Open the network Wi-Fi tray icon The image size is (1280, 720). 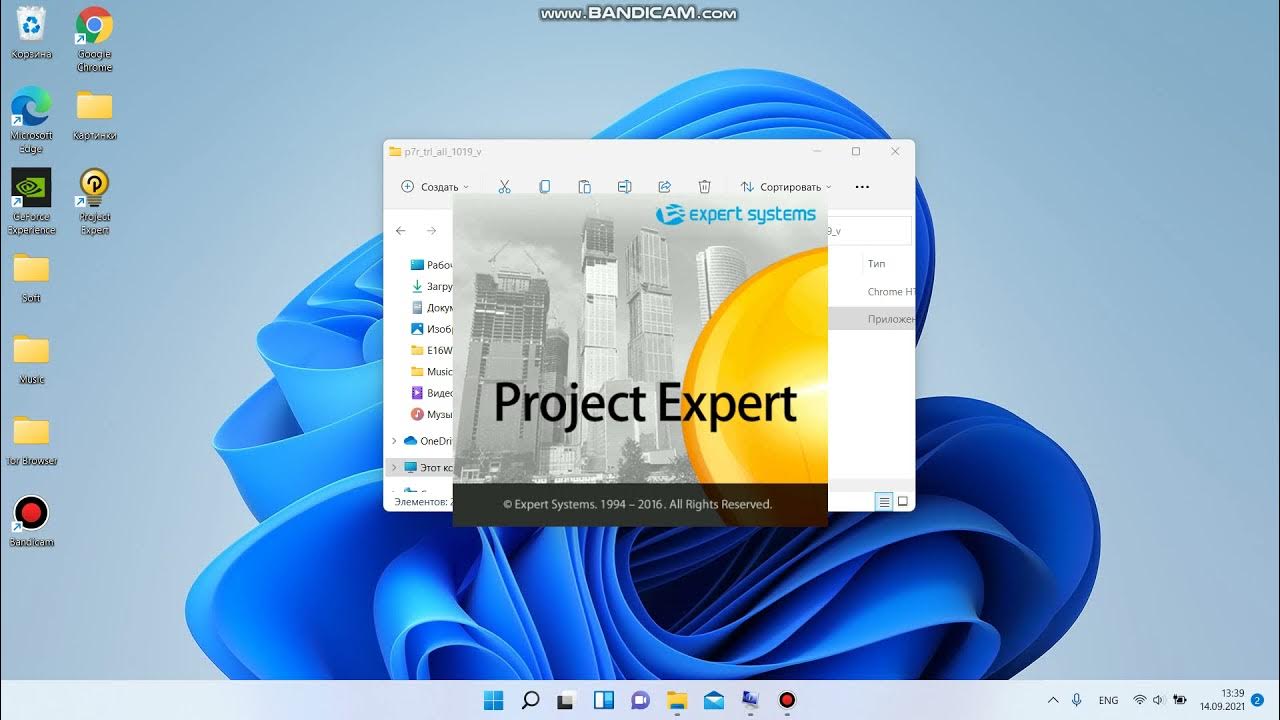pos(1139,700)
